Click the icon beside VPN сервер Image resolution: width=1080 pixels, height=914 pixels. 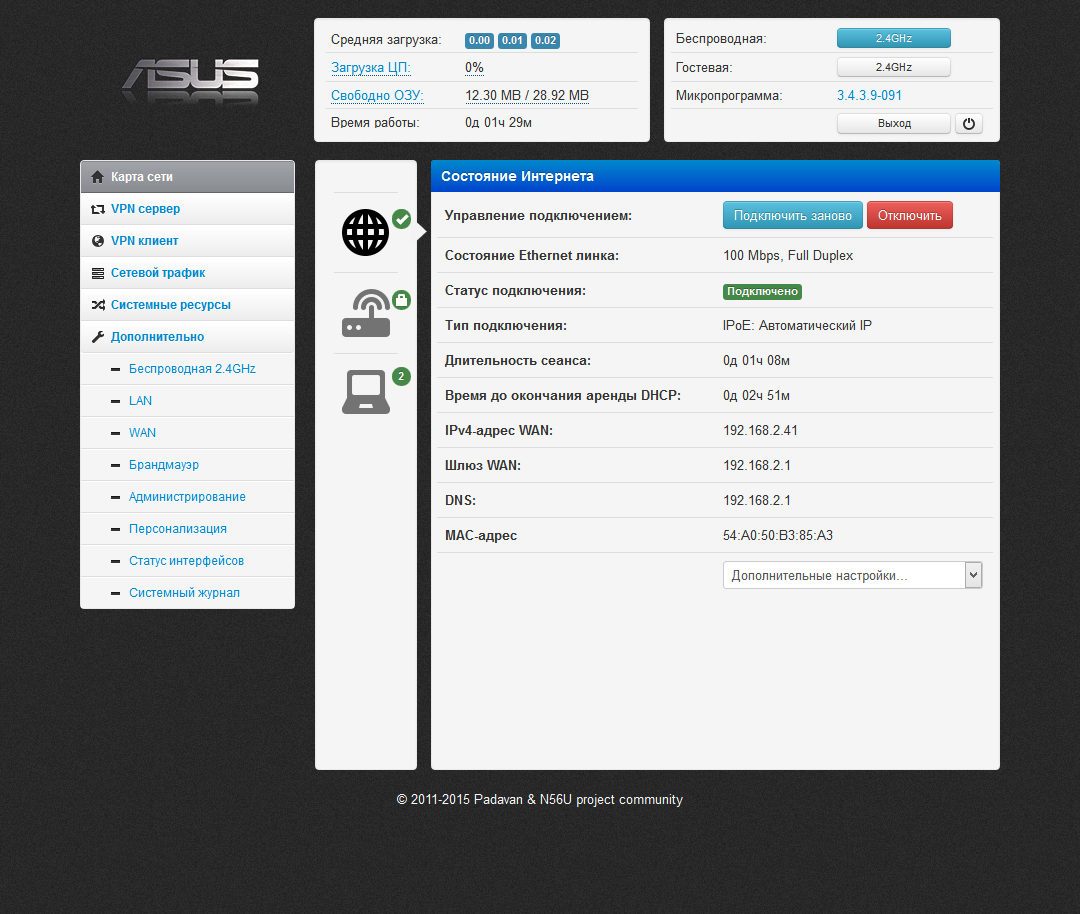click(x=98, y=209)
